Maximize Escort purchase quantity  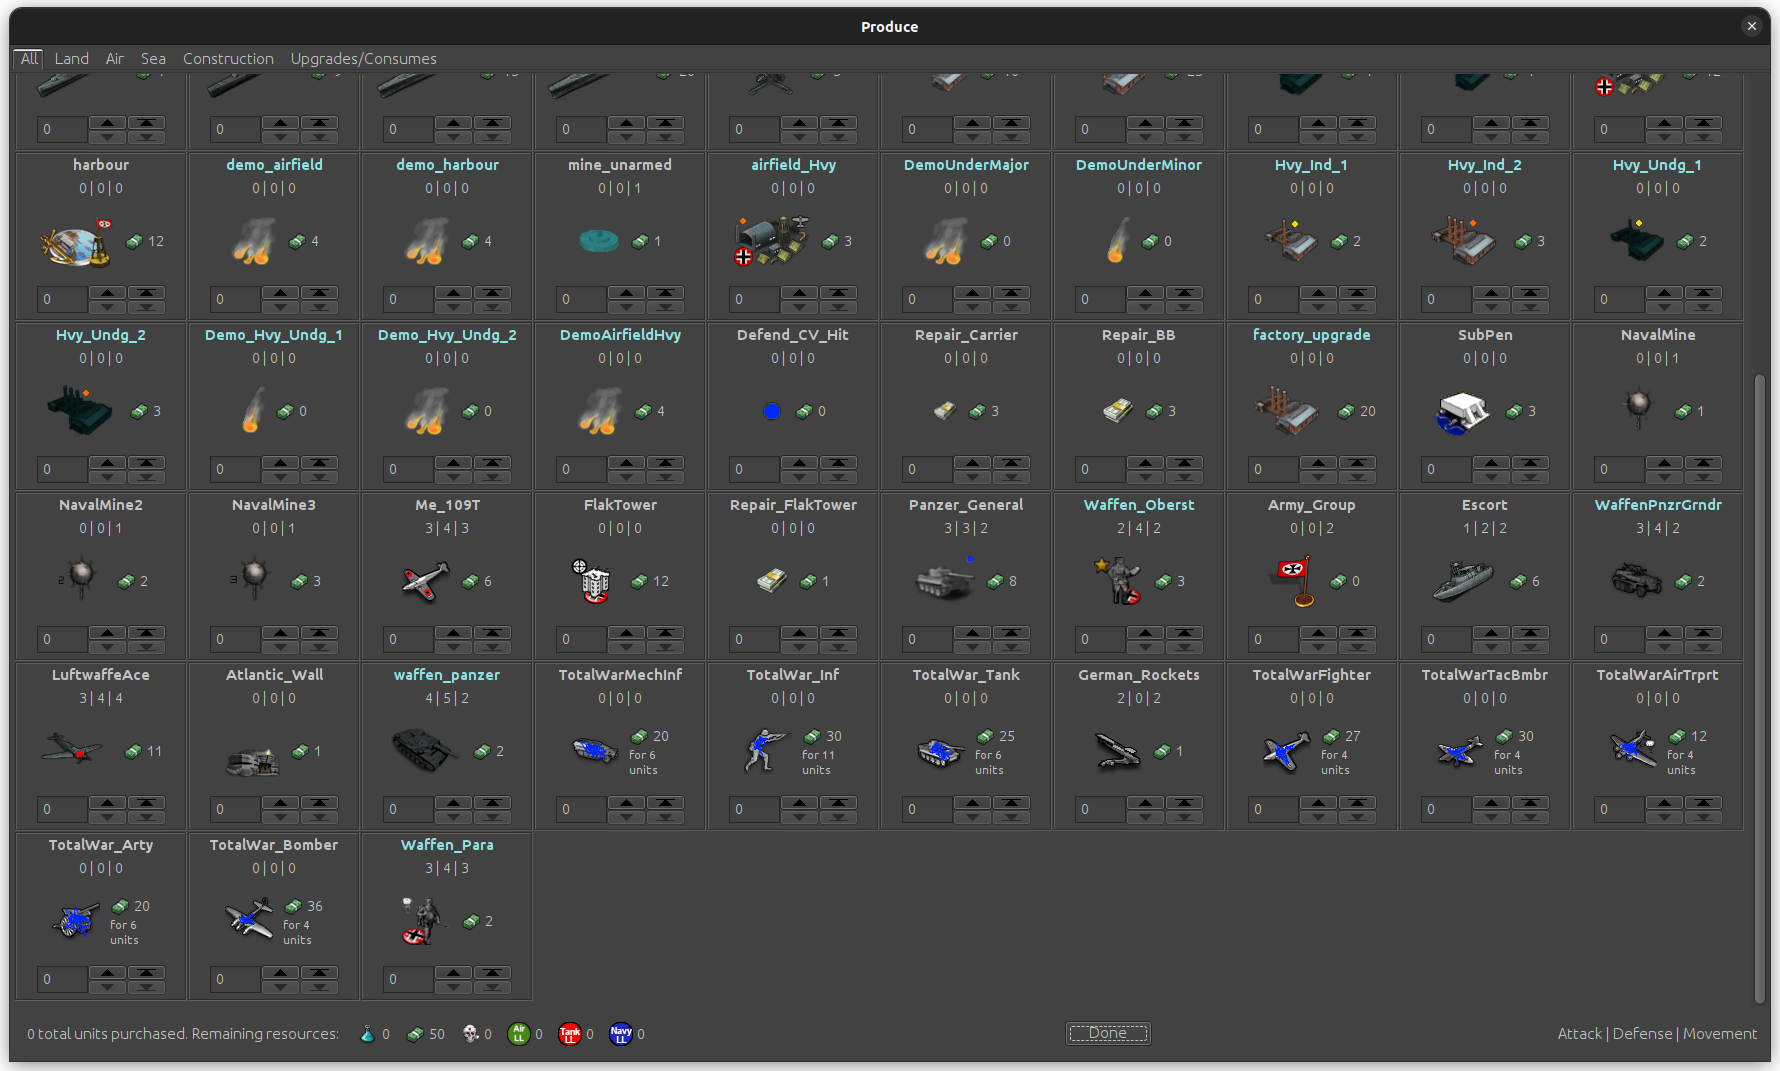tap(1530, 633)
